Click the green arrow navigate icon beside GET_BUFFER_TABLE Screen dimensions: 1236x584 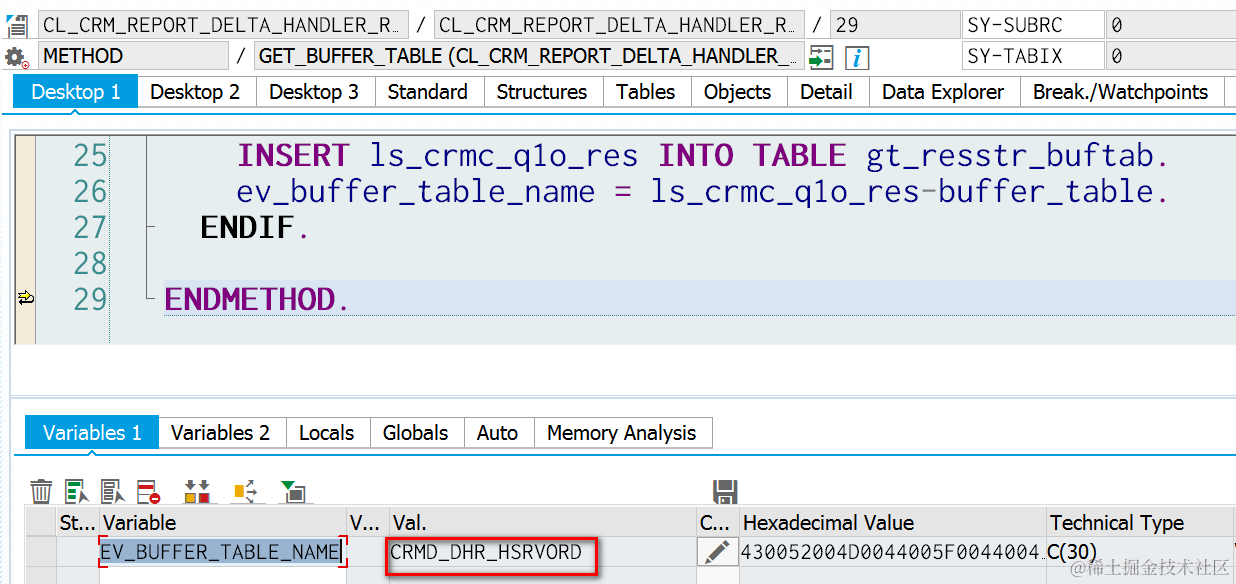[821, 57]
